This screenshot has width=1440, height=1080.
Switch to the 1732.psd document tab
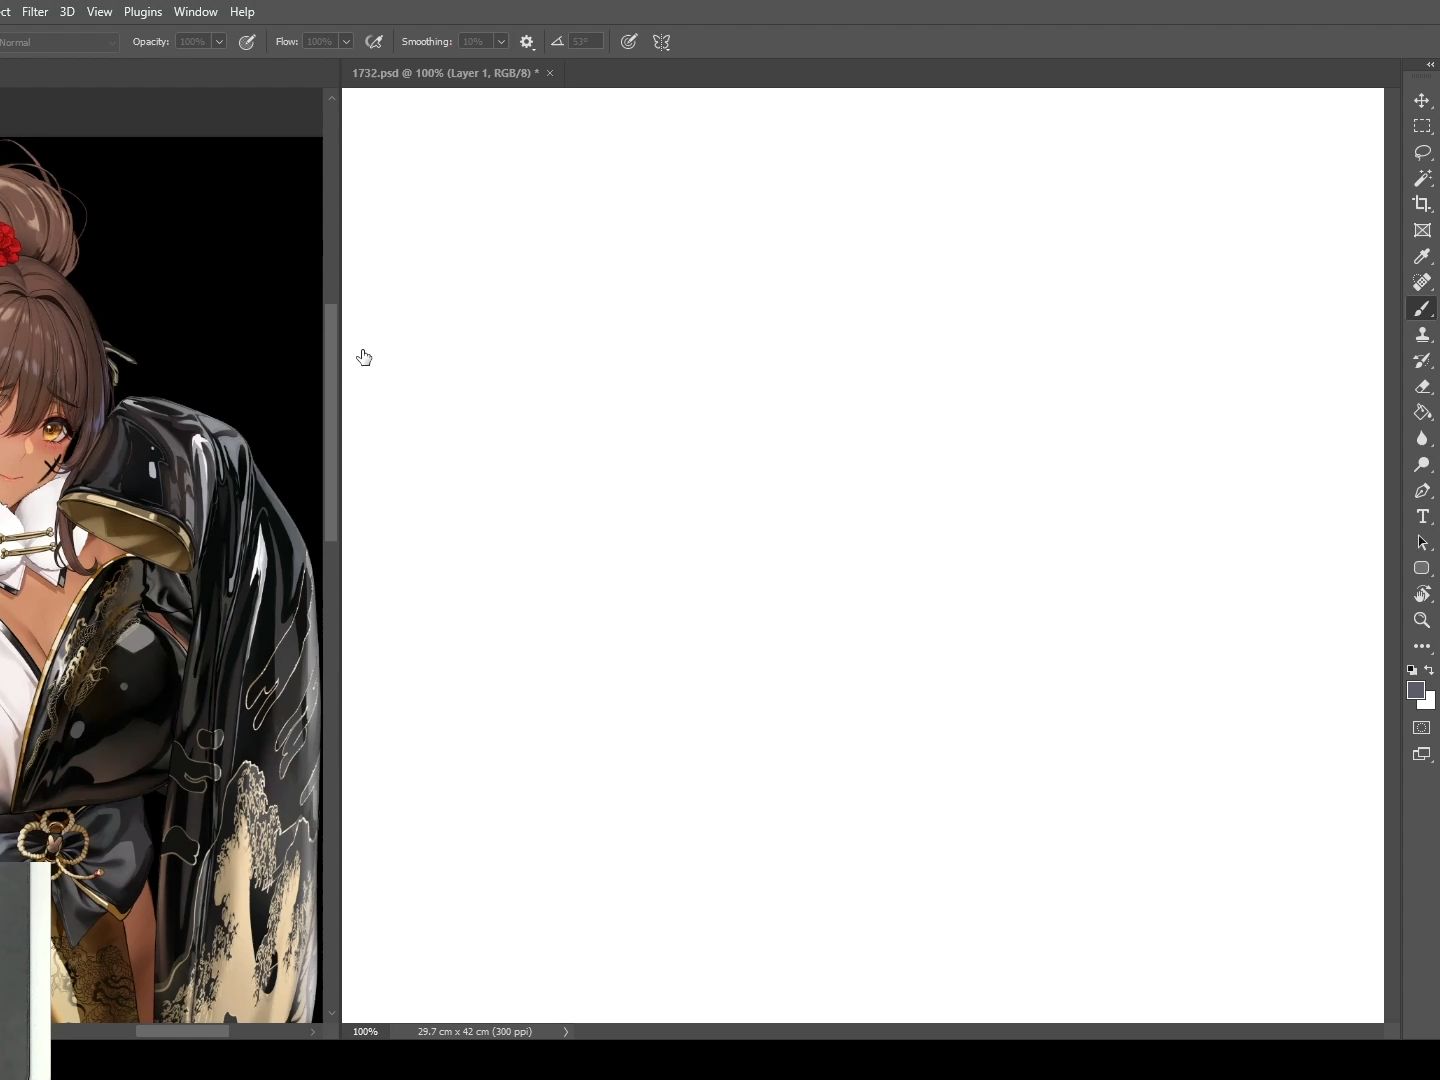pos(445,73)
